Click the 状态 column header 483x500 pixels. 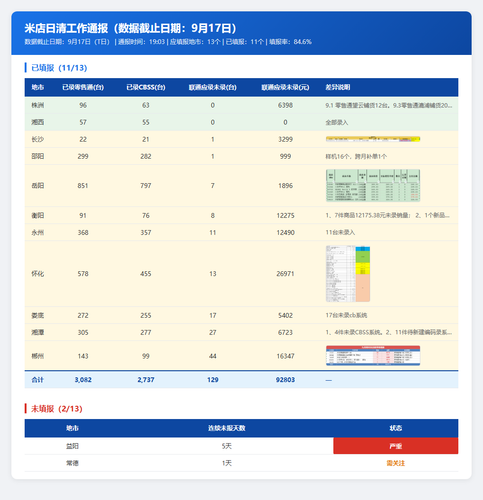pyautogui.click(x=396, y=428)
